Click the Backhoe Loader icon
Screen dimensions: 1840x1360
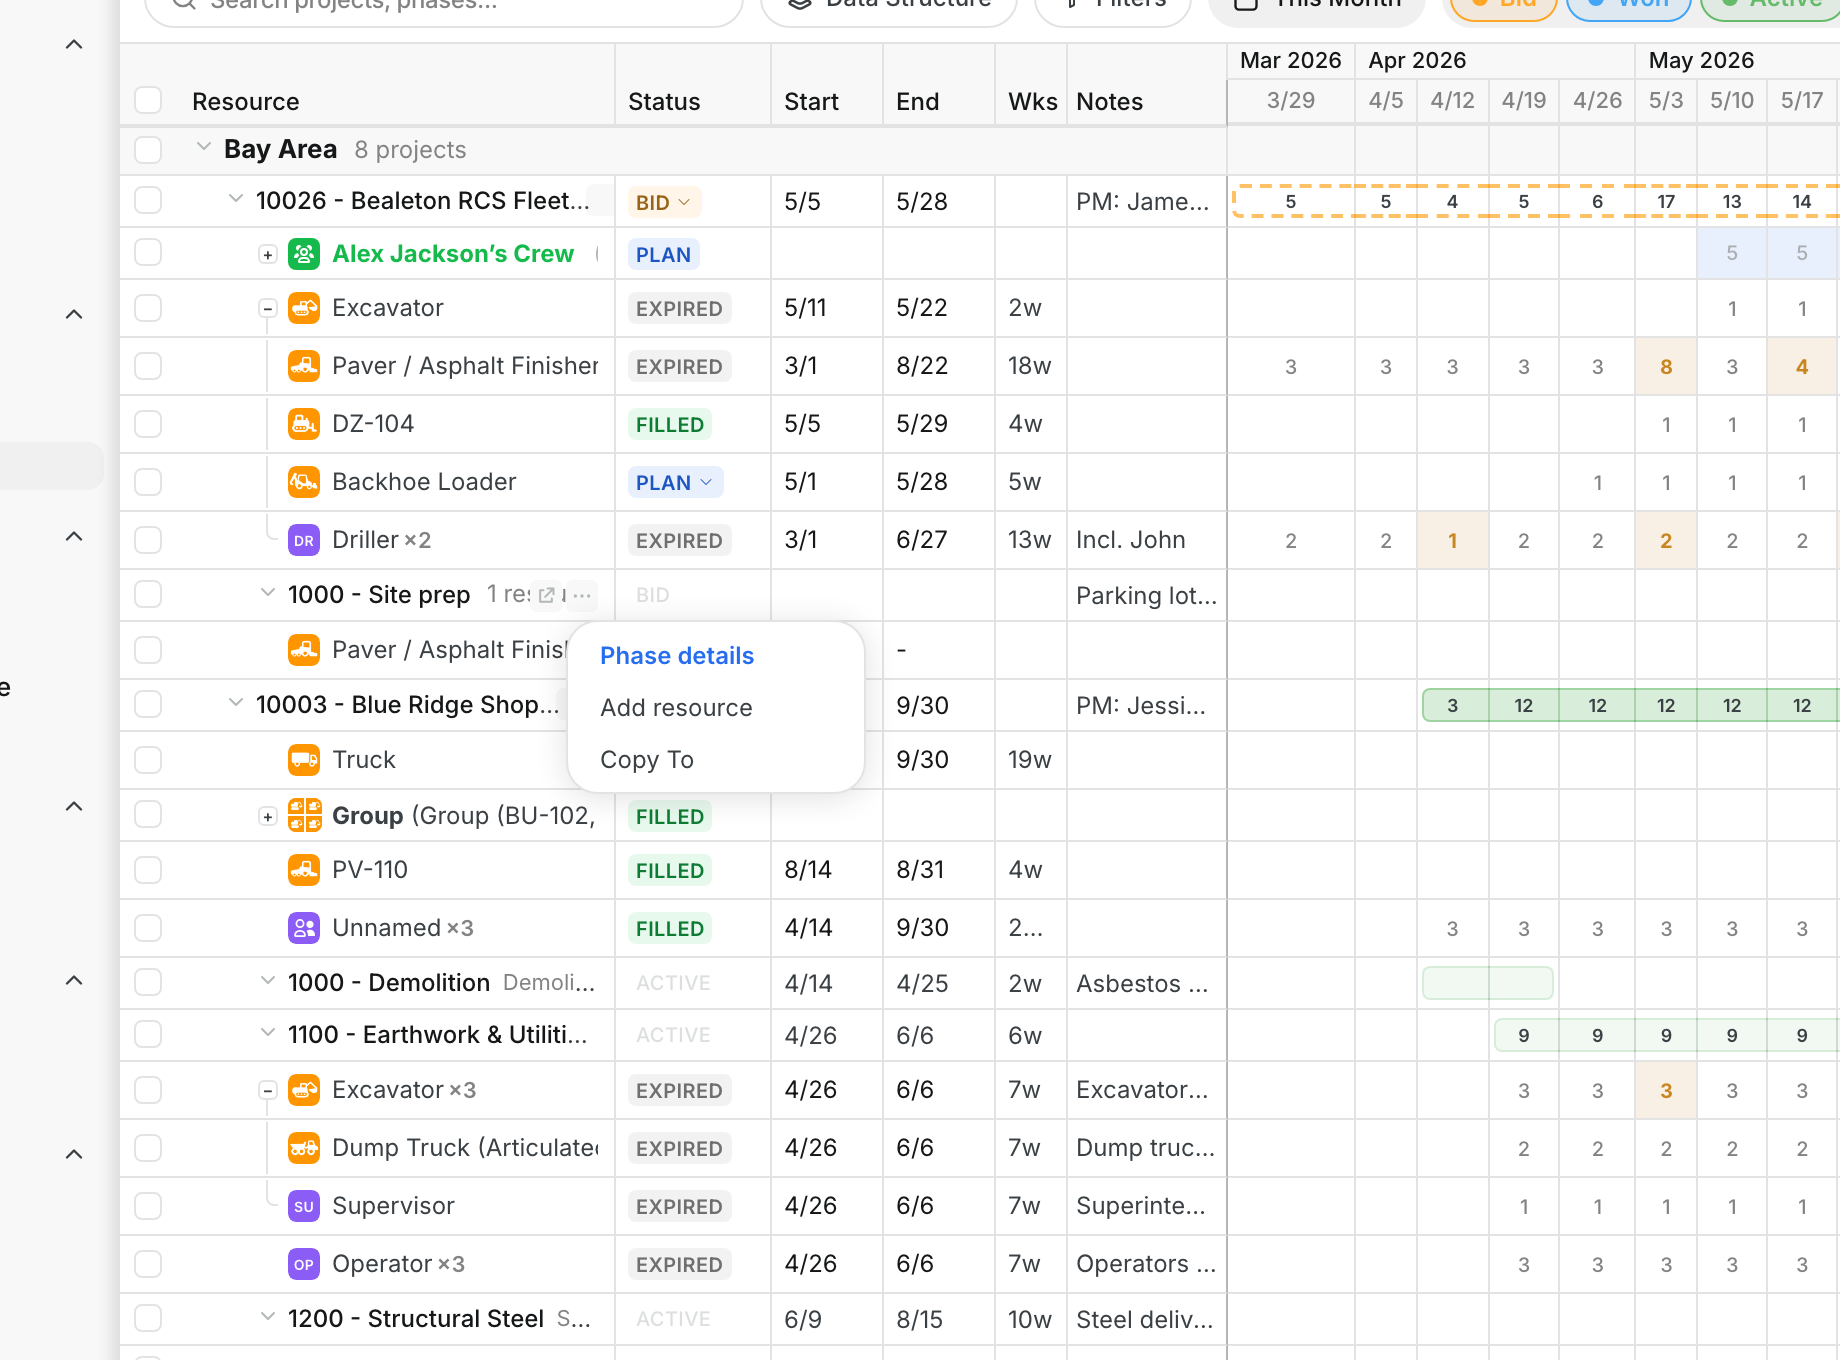[x=304, y=482]
